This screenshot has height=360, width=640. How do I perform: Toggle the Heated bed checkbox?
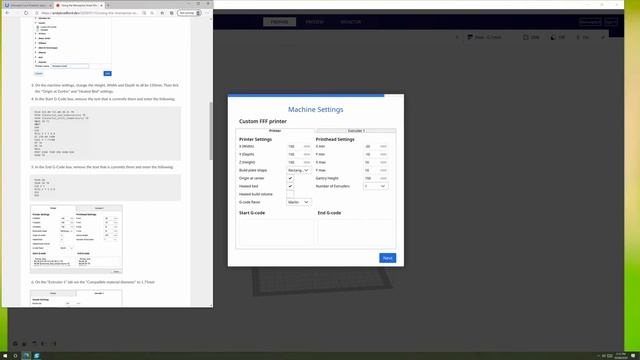click(290, 186)
